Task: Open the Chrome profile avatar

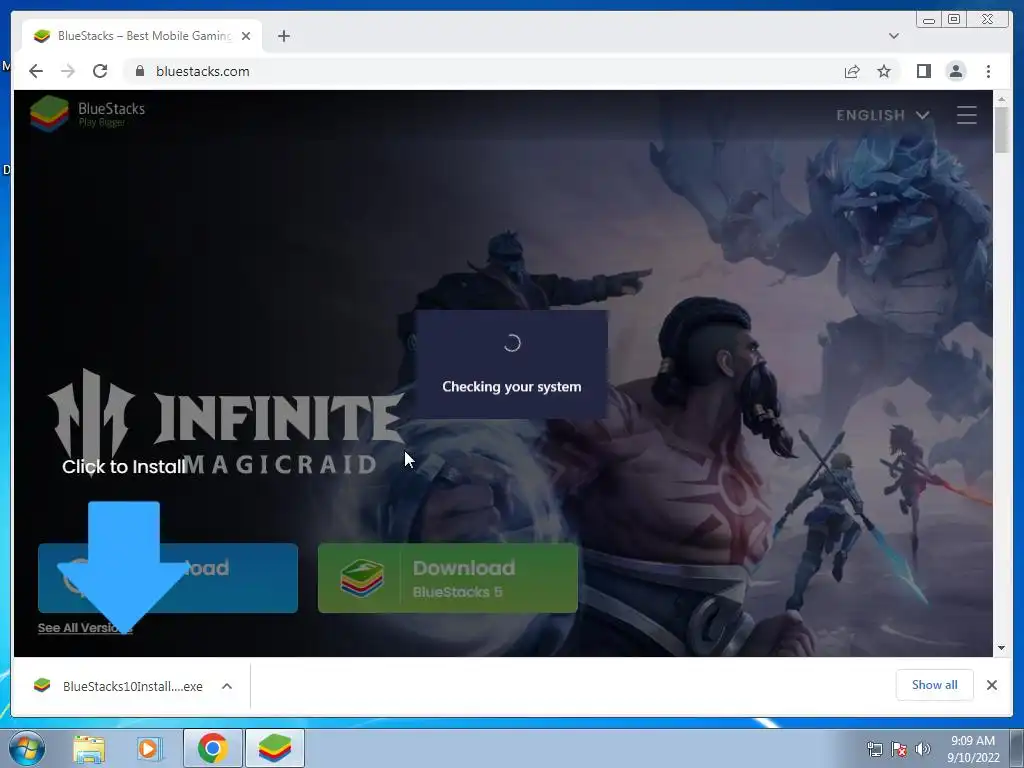Action: pos(956,71)
